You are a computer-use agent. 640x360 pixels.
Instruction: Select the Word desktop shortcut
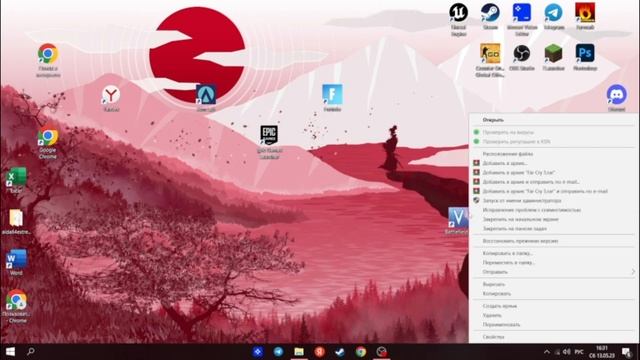(x=16, y=262)
